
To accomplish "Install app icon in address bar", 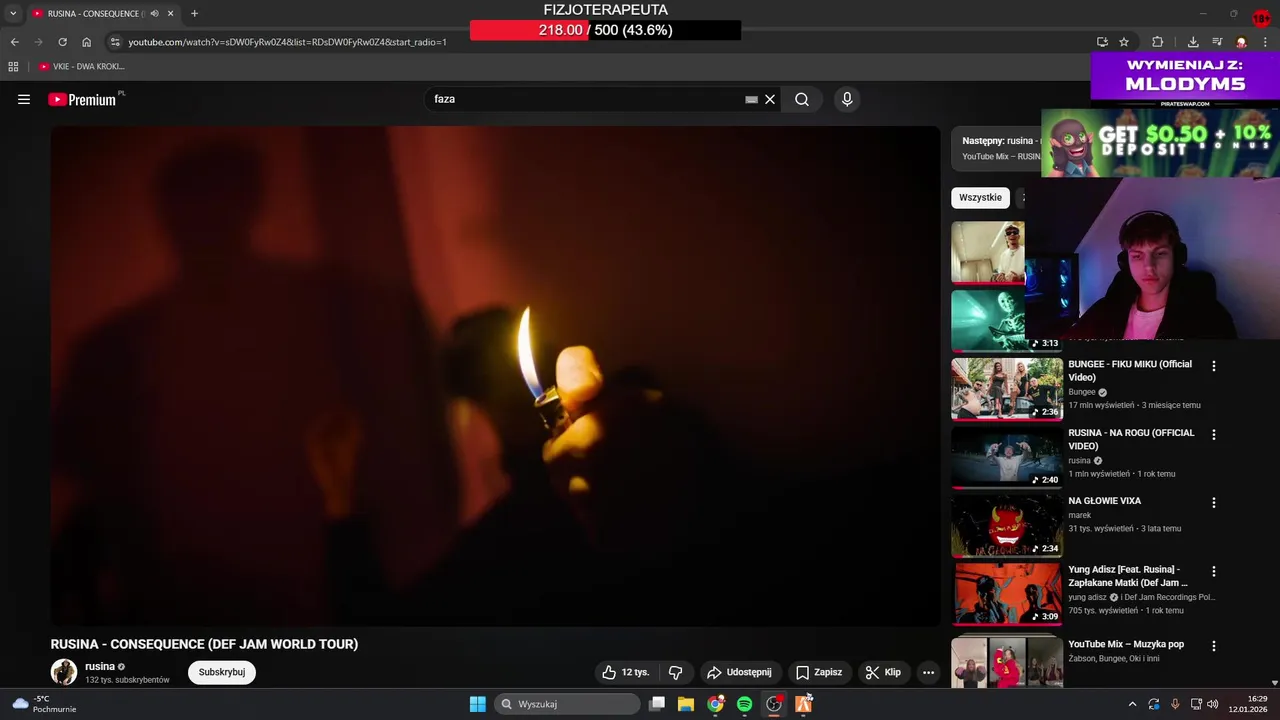I will (1102, 42).
